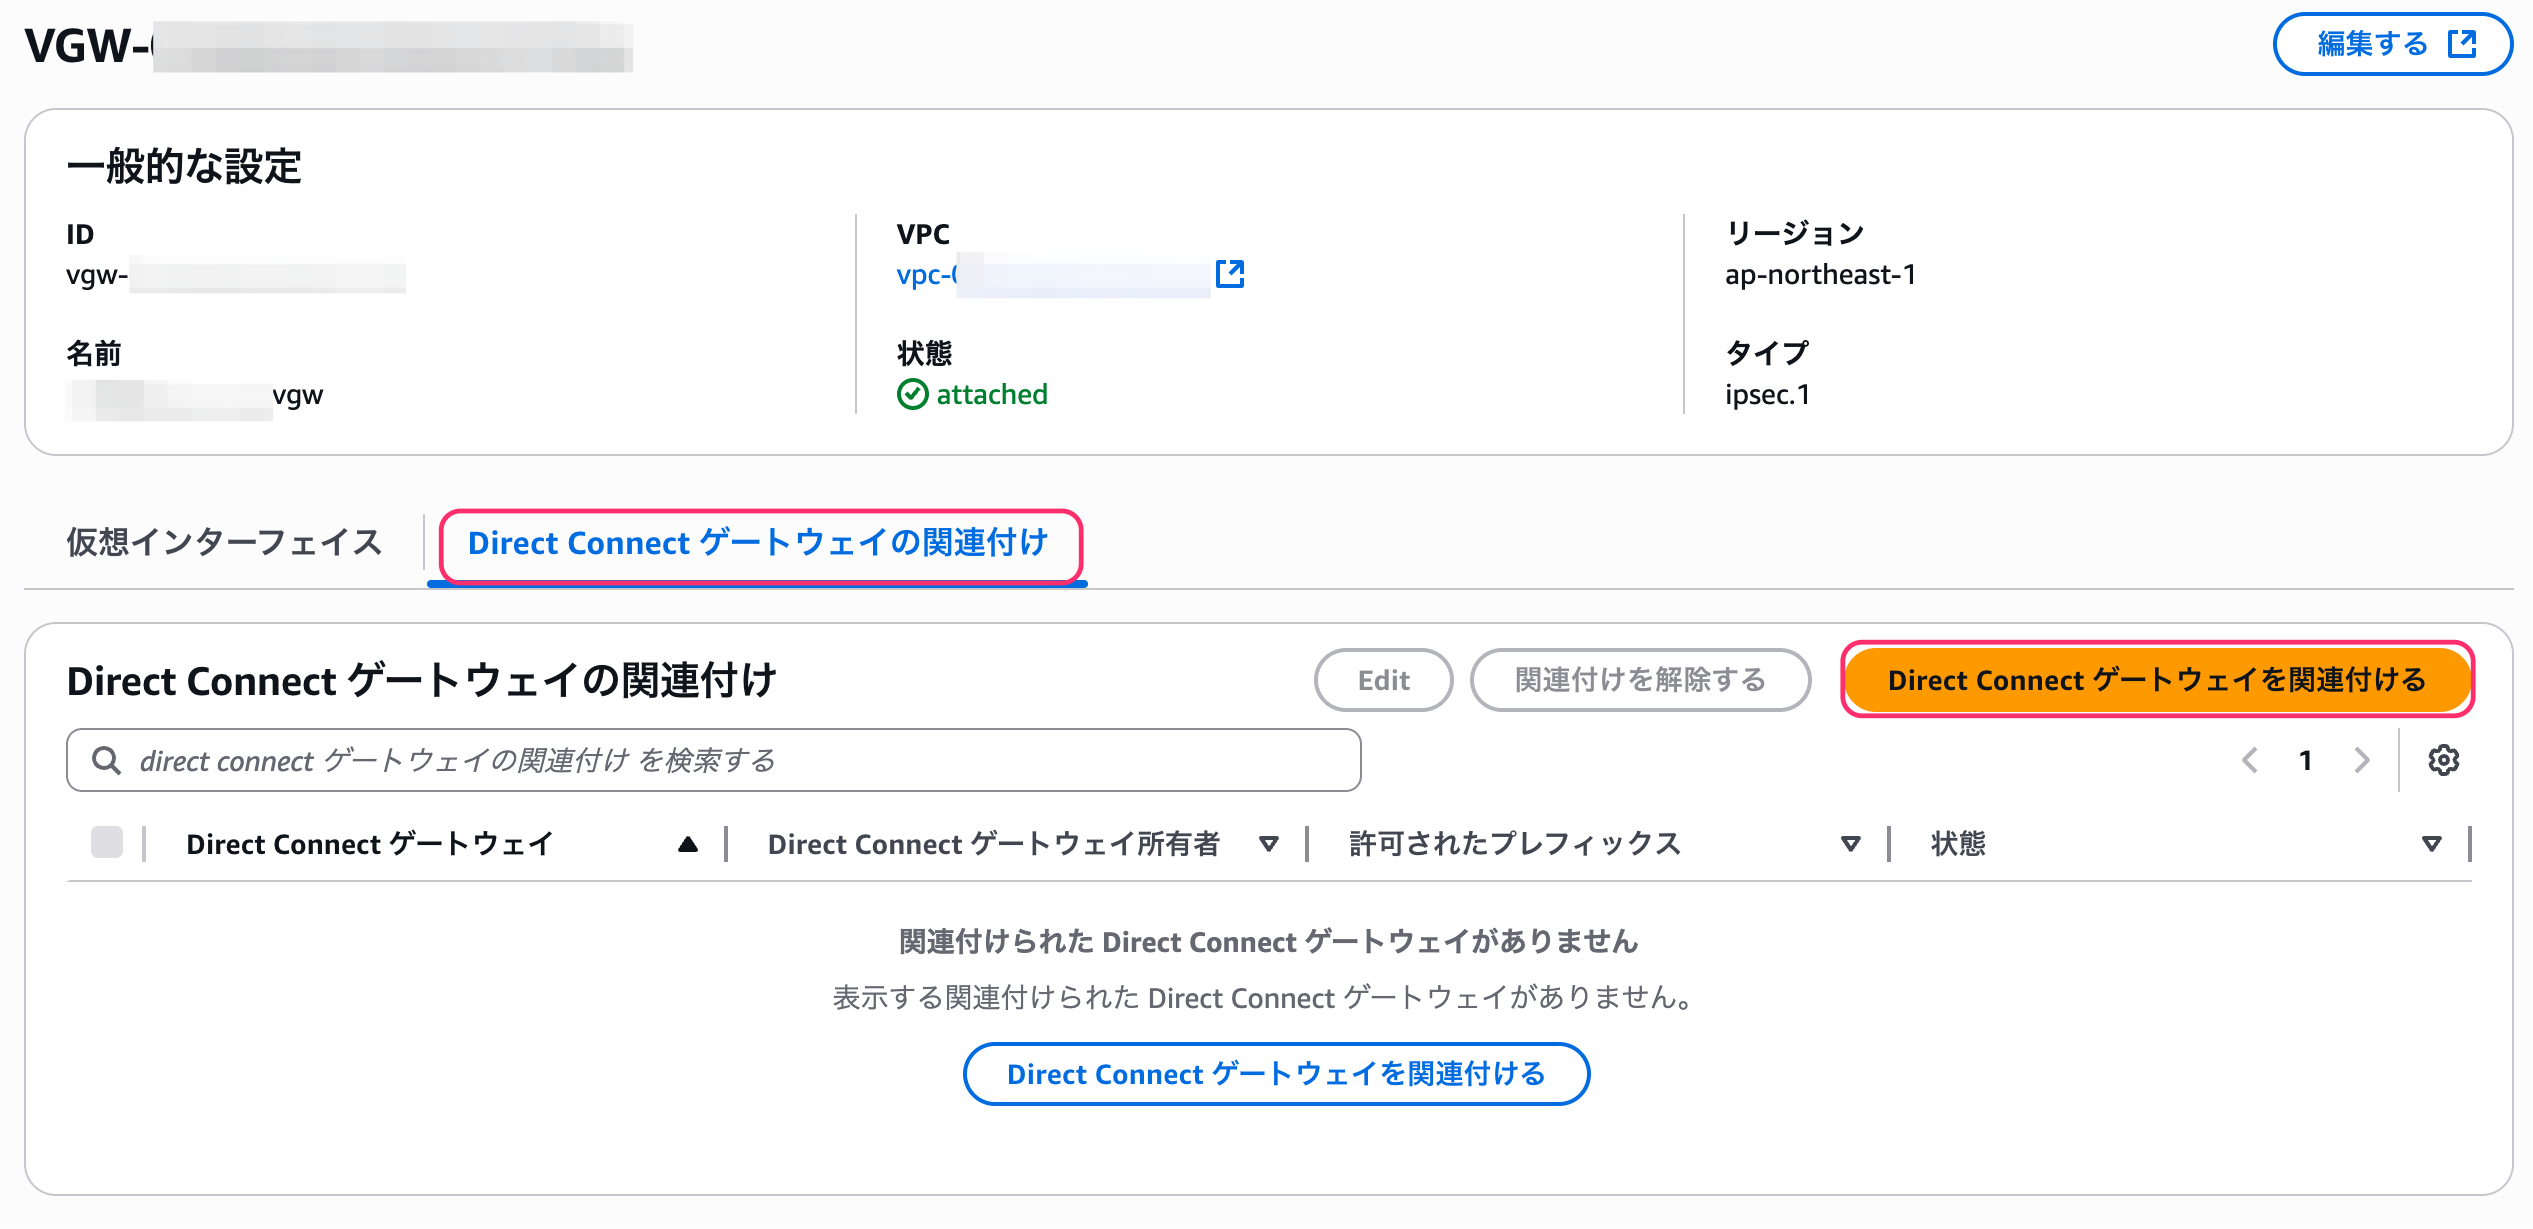This screenshot has height=1229, width=2533.
Task: Click the search magnifier icon
Action: tap(106, 760)
